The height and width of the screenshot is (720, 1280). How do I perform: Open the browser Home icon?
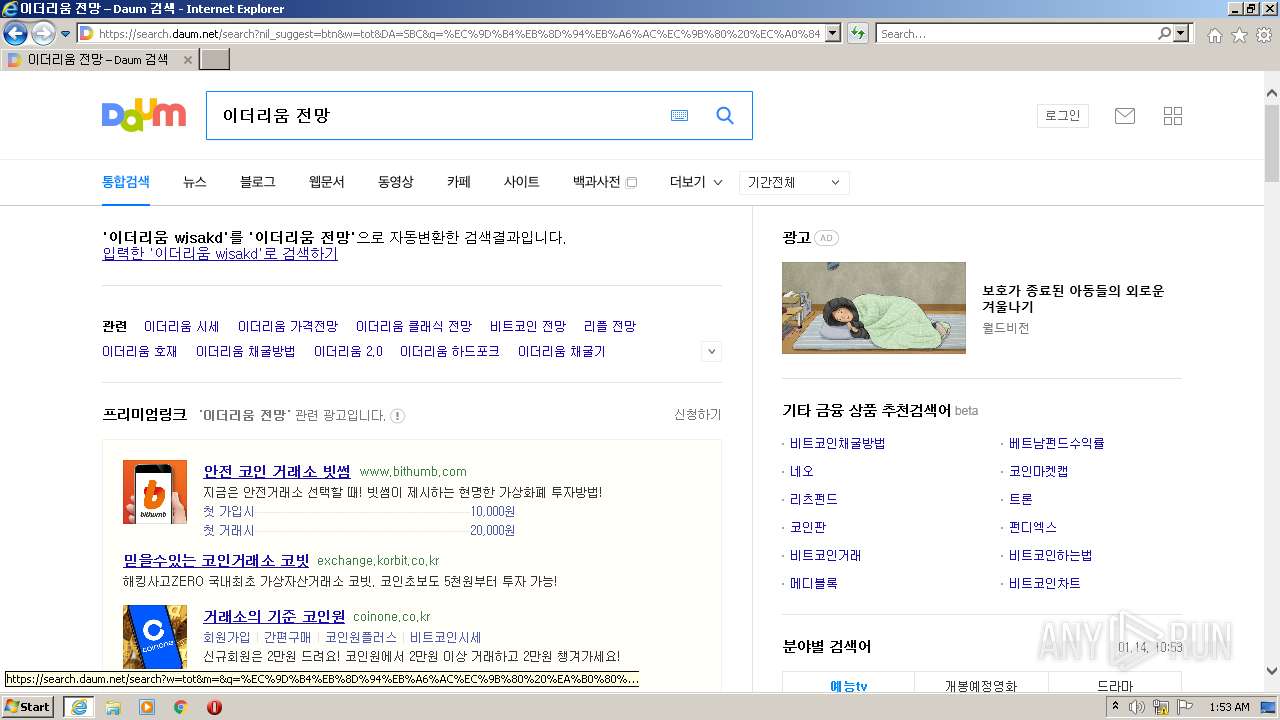click(1214, 35)
